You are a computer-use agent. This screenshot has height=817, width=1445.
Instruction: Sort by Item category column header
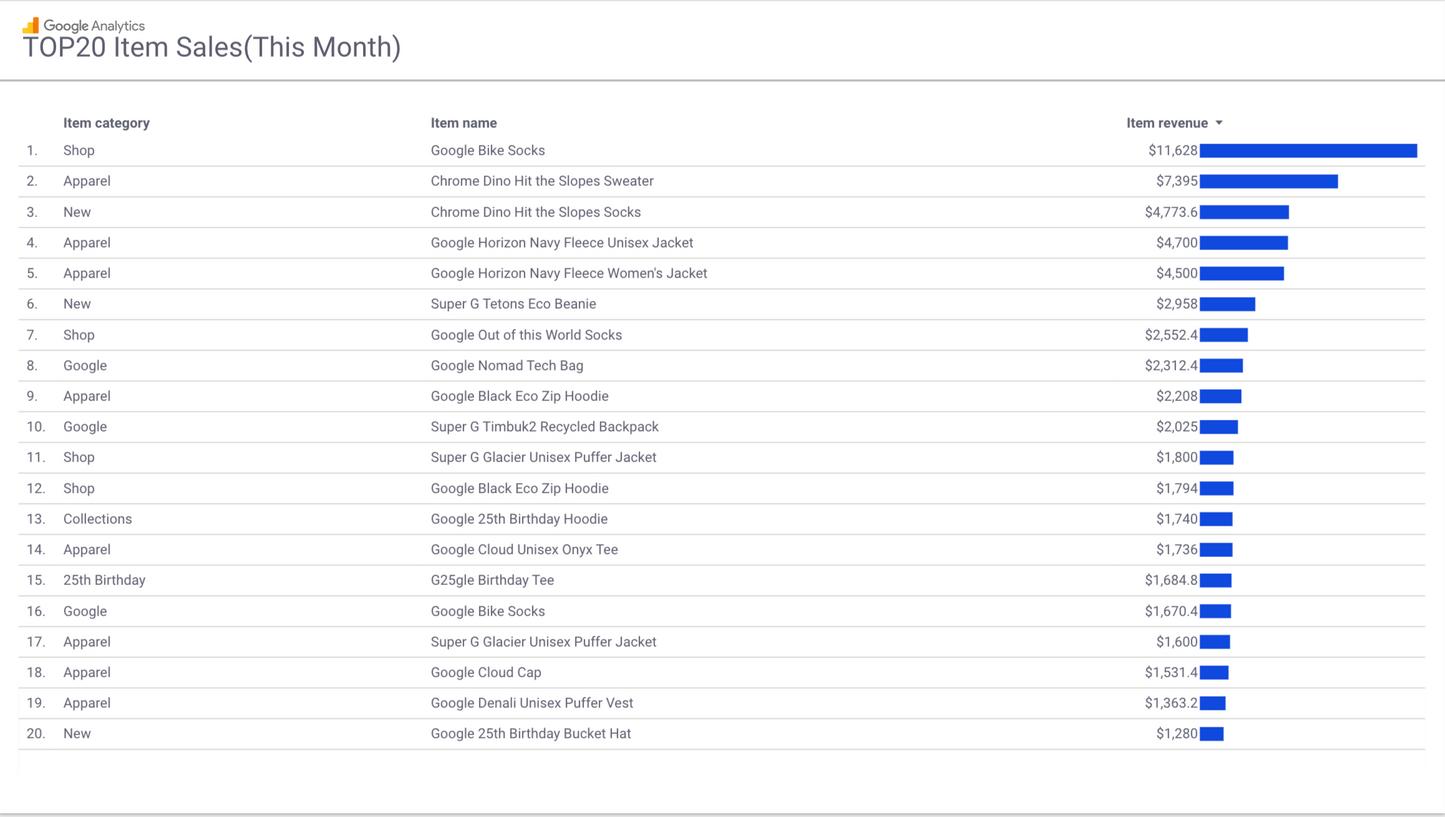click(106, 123)
